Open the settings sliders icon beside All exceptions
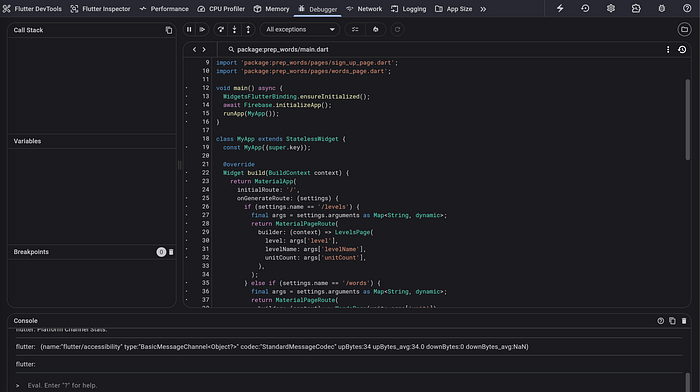Viewport: 700px width, 392px height. (x=355, y=29)
